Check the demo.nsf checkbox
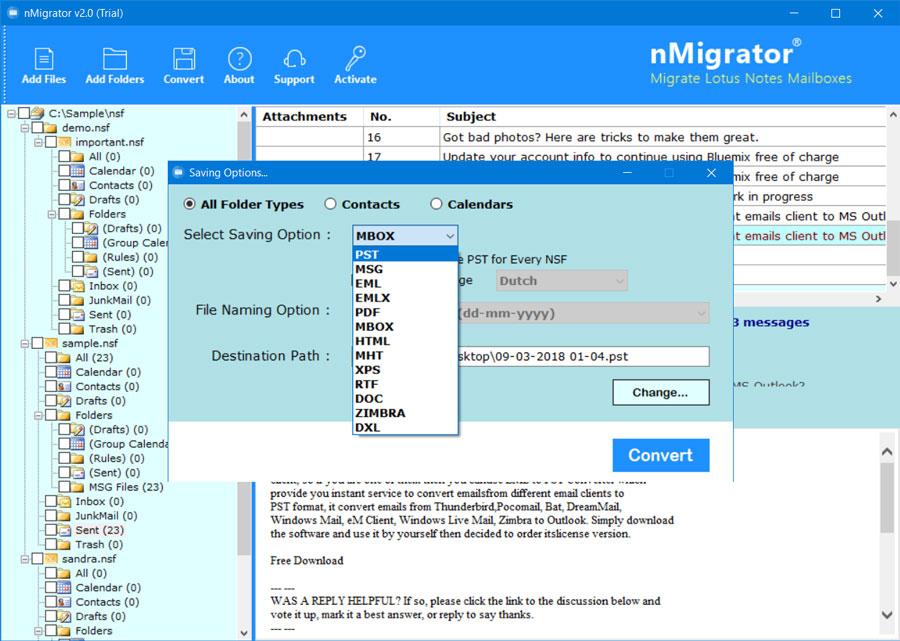900x641 pixels. pyautogui.click(x=37, y=128)
